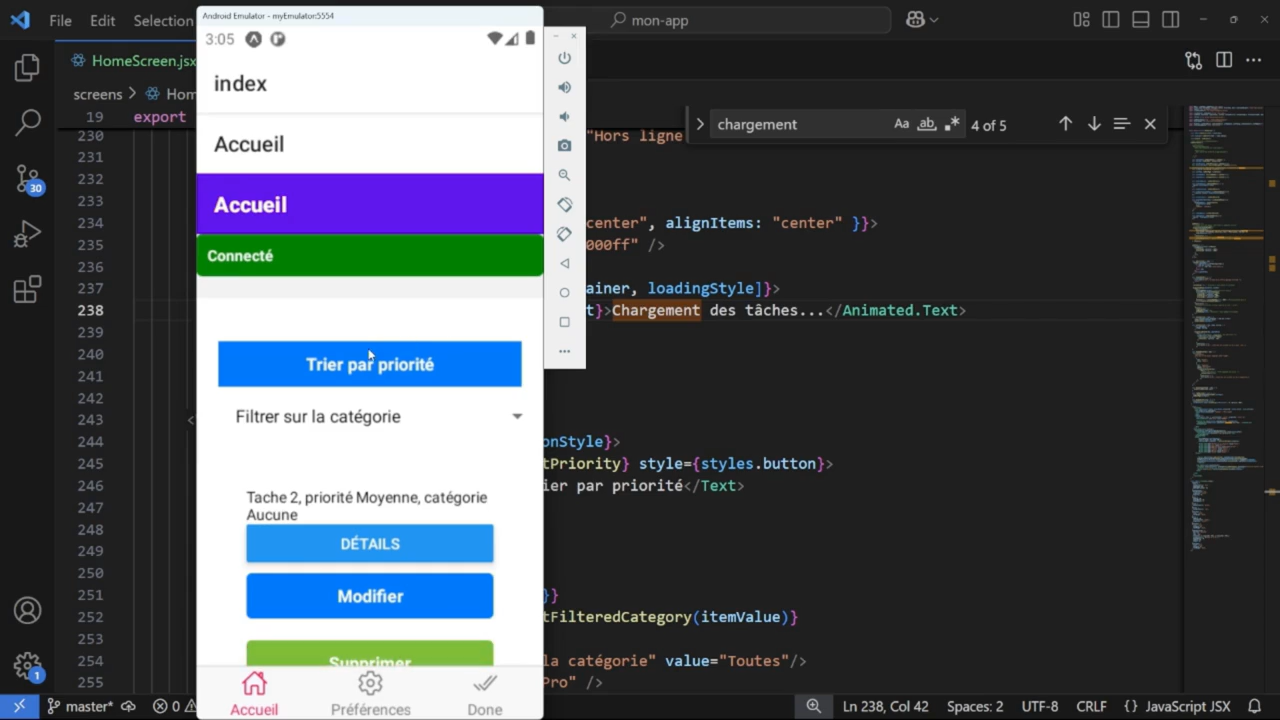This screenshot has width=1280, height=720.
Task: Select the Run and Debug icon
Action: (27, 233)
